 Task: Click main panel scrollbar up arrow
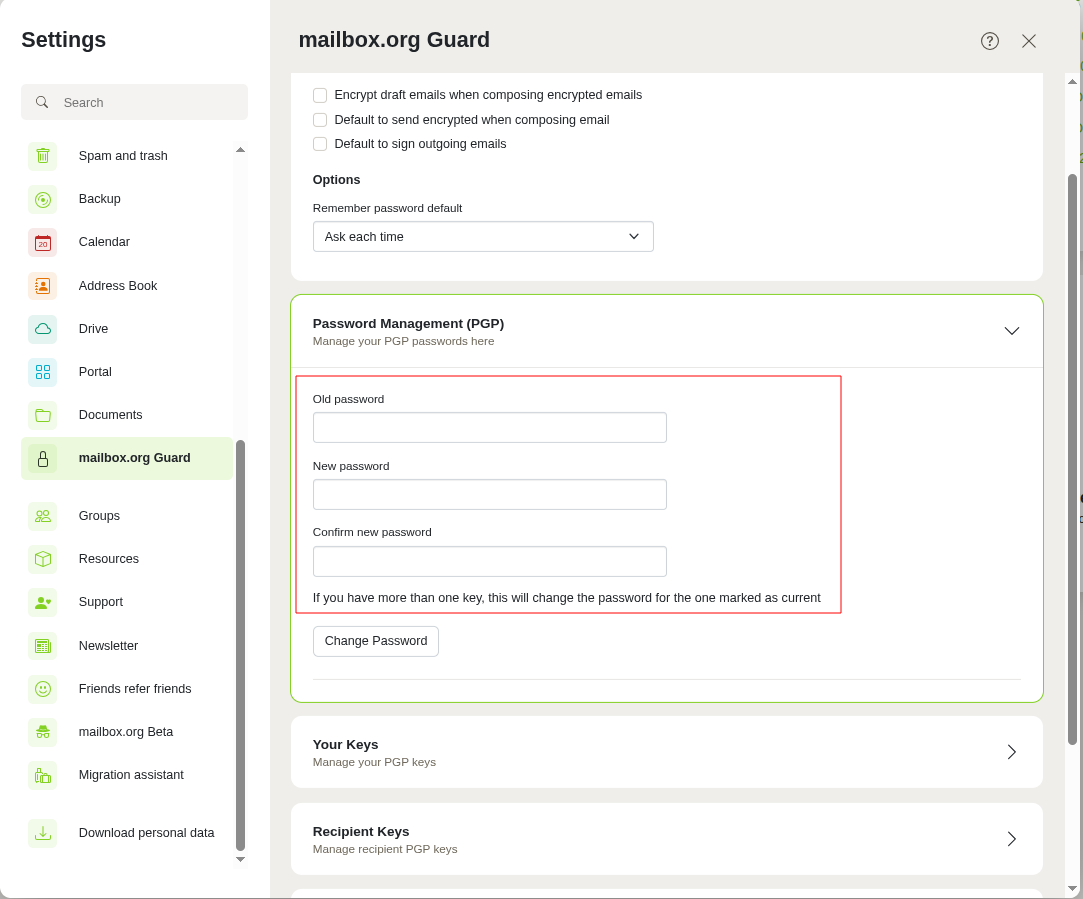[x=1072, y=81]
